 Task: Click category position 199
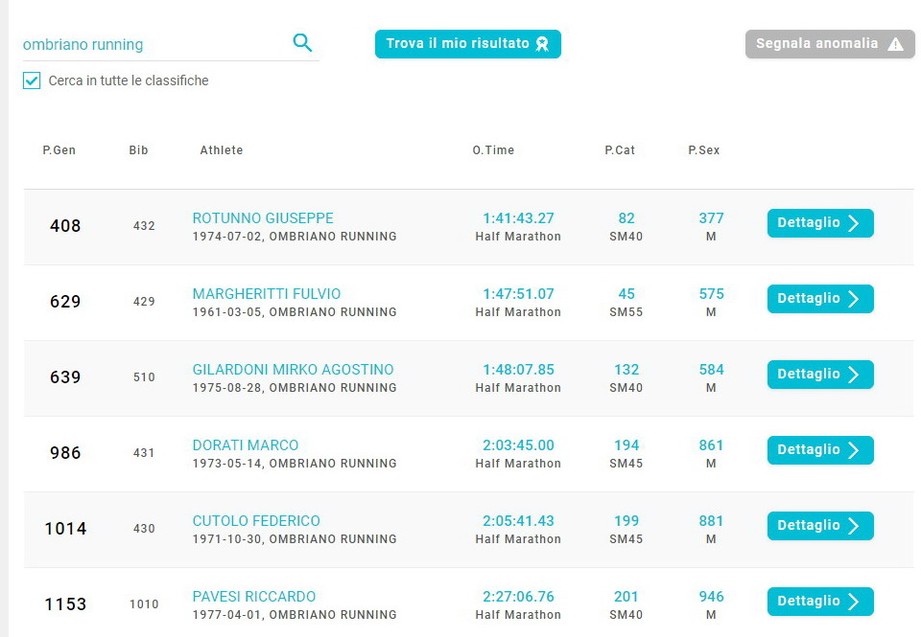626,521
